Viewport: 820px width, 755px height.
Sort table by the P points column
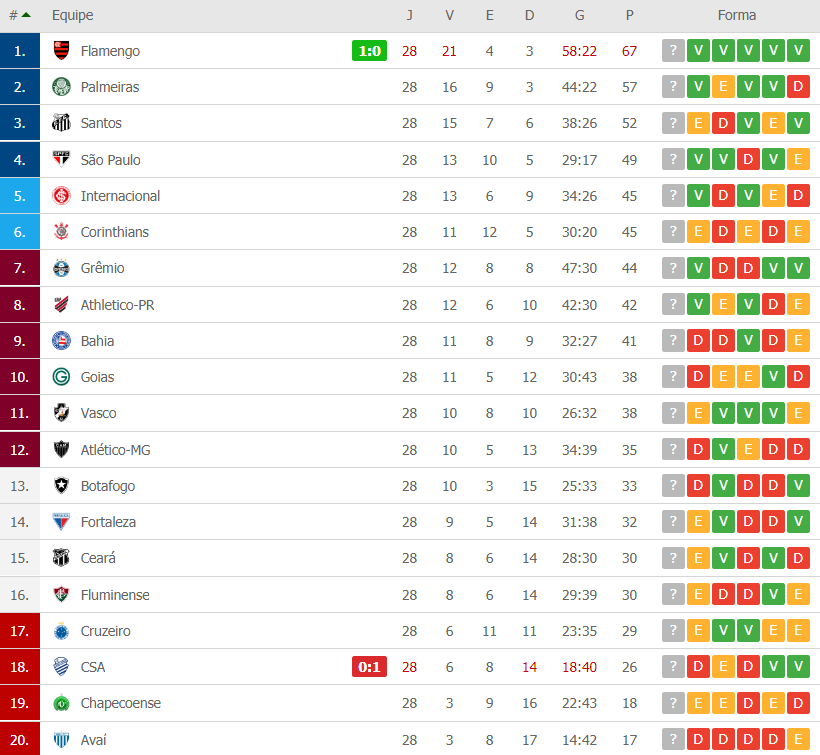[629, 15]
